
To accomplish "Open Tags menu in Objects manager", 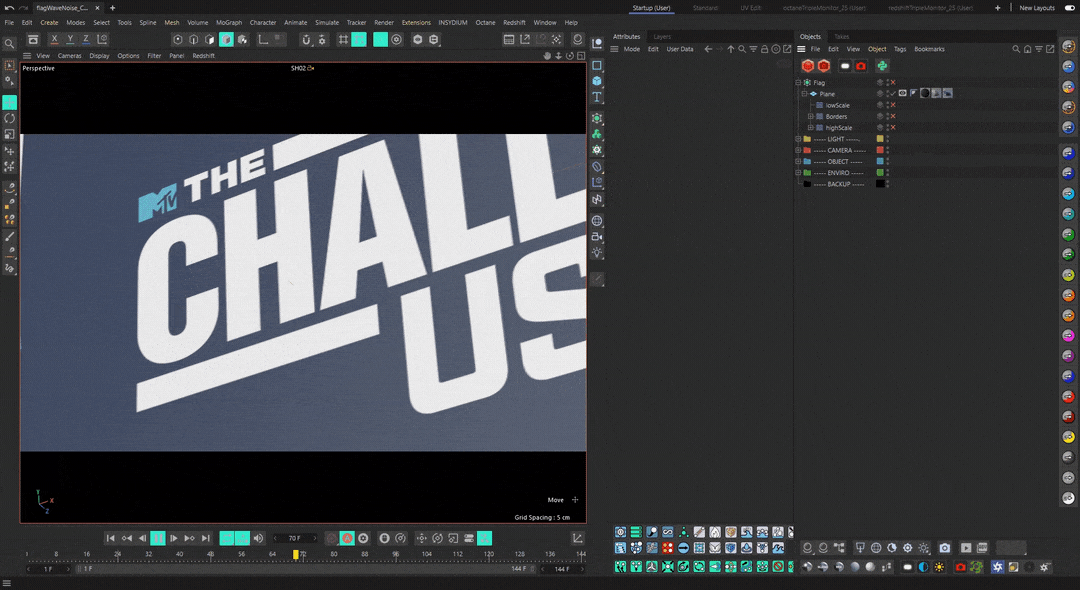I will 900,49.
